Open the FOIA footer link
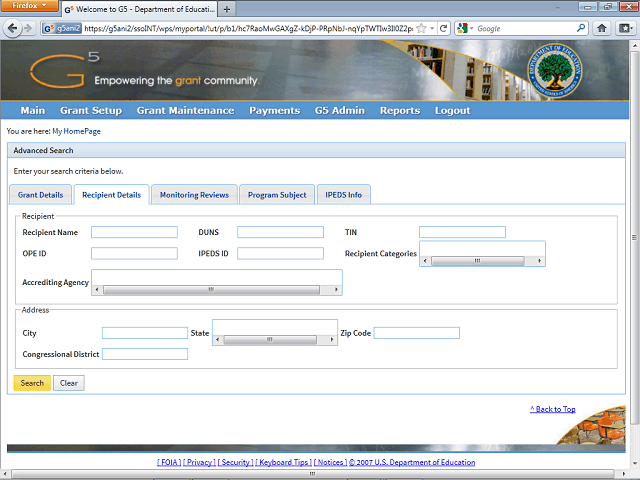Image resolution: width=640 pixels, height=480 pixels. point(169,462)
